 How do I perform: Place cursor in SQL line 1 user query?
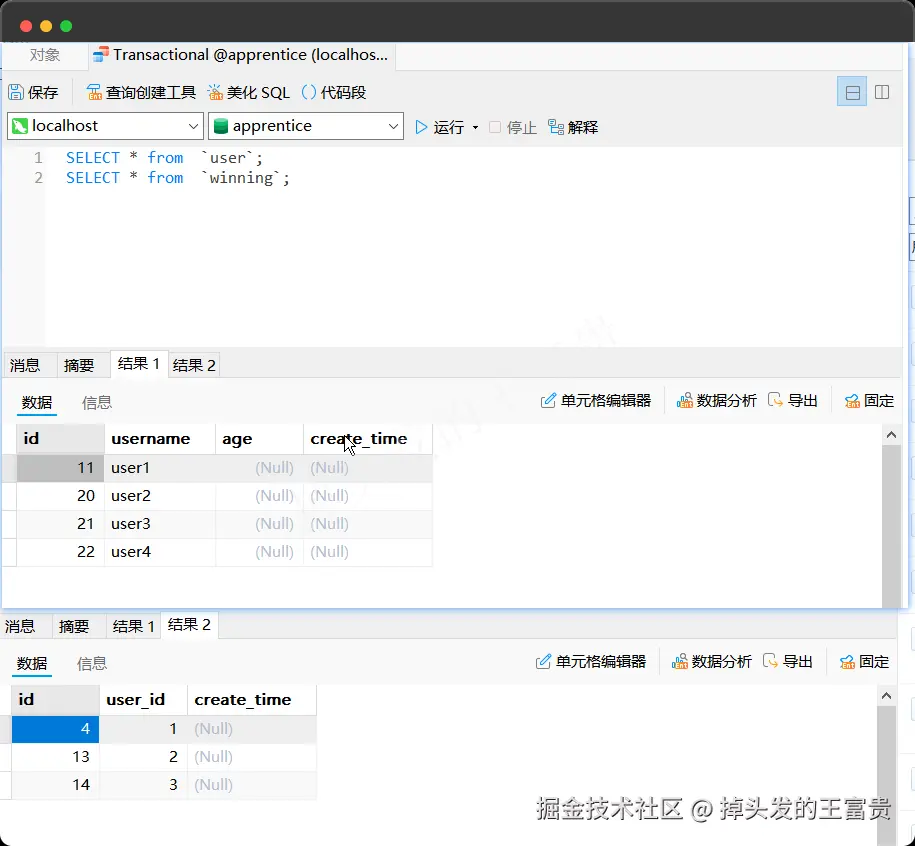[164, 158]
